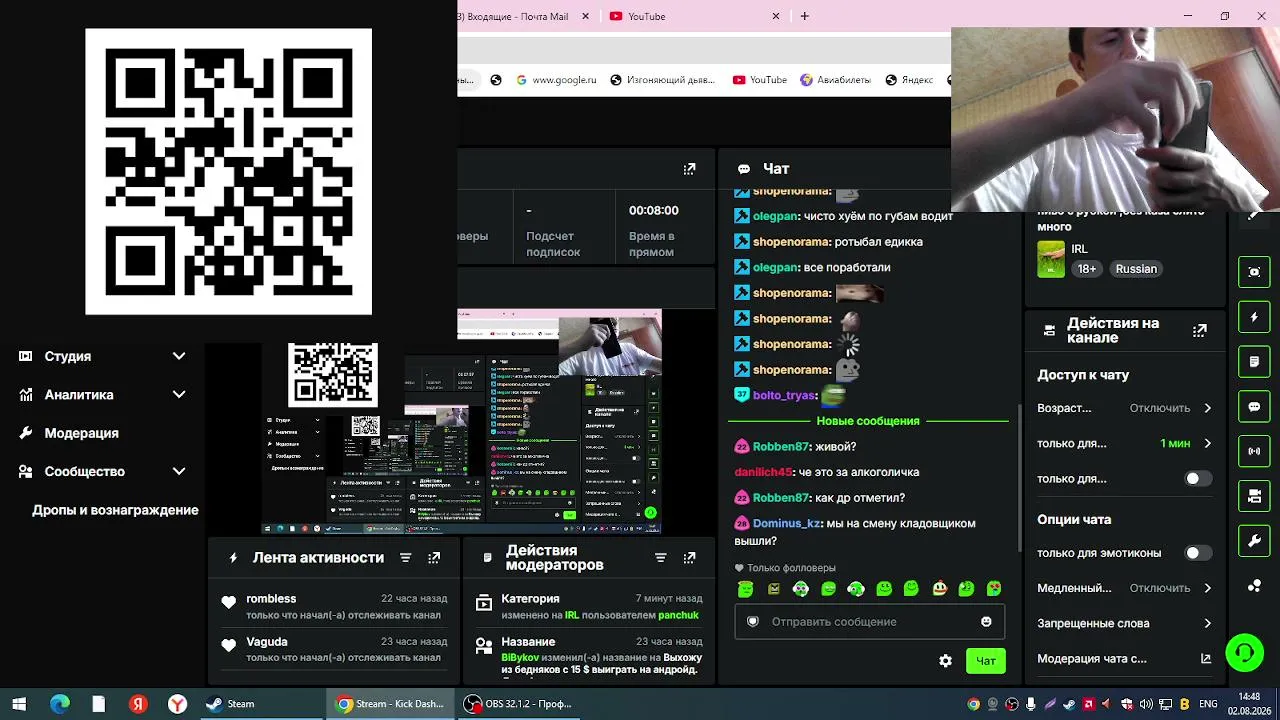Click the Windows Start button
This screenshot has height=720, width=1280.
pyautogui.click(x=19, y=704)
